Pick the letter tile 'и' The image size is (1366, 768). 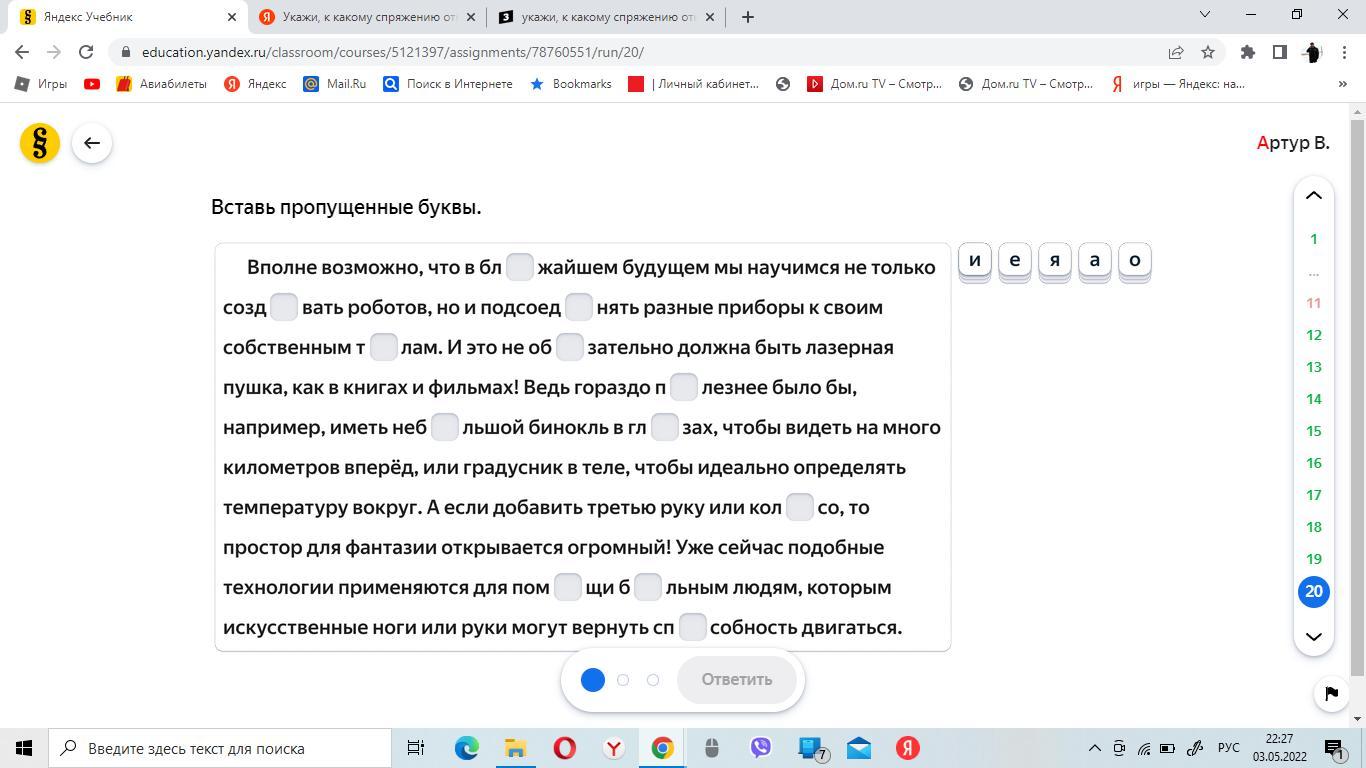point(975,260)
